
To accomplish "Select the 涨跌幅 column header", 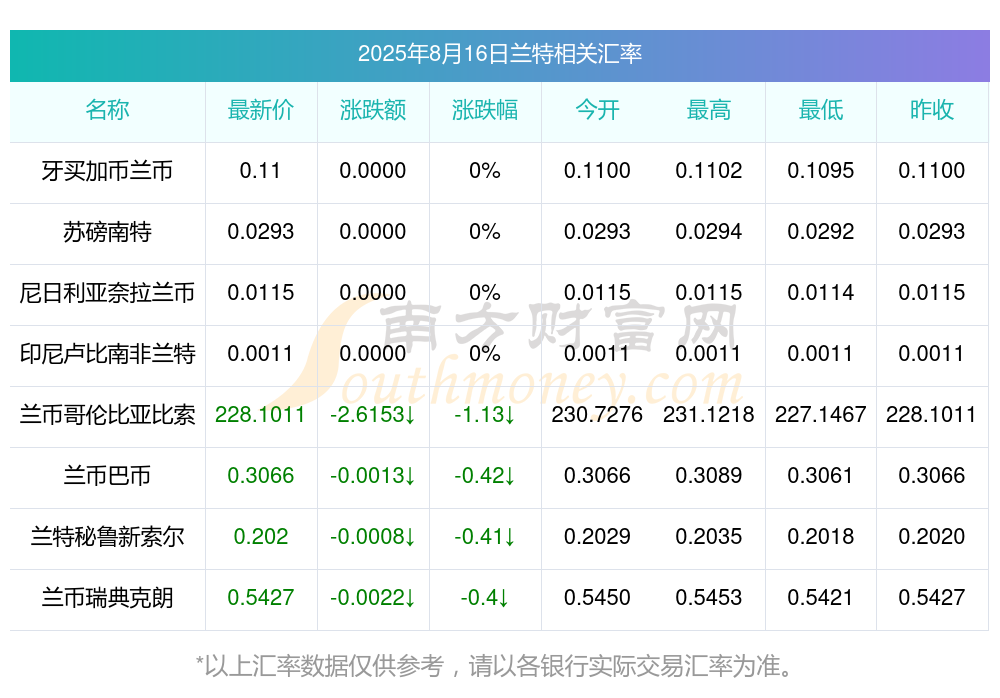I will (x=485, y=110).
